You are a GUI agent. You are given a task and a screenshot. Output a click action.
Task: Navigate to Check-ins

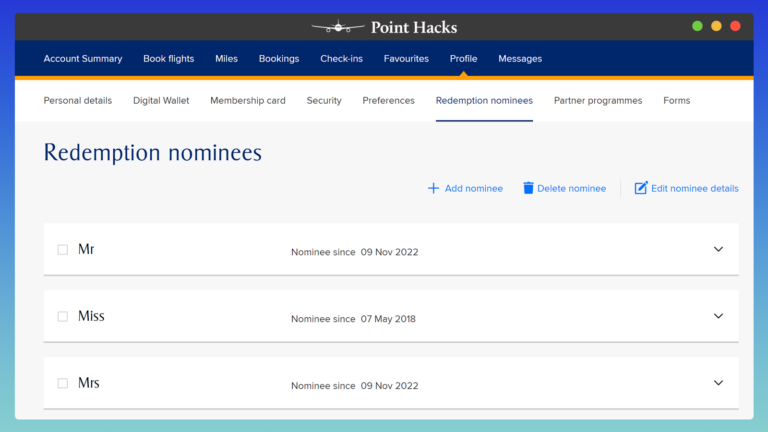[x=341, y=59]
